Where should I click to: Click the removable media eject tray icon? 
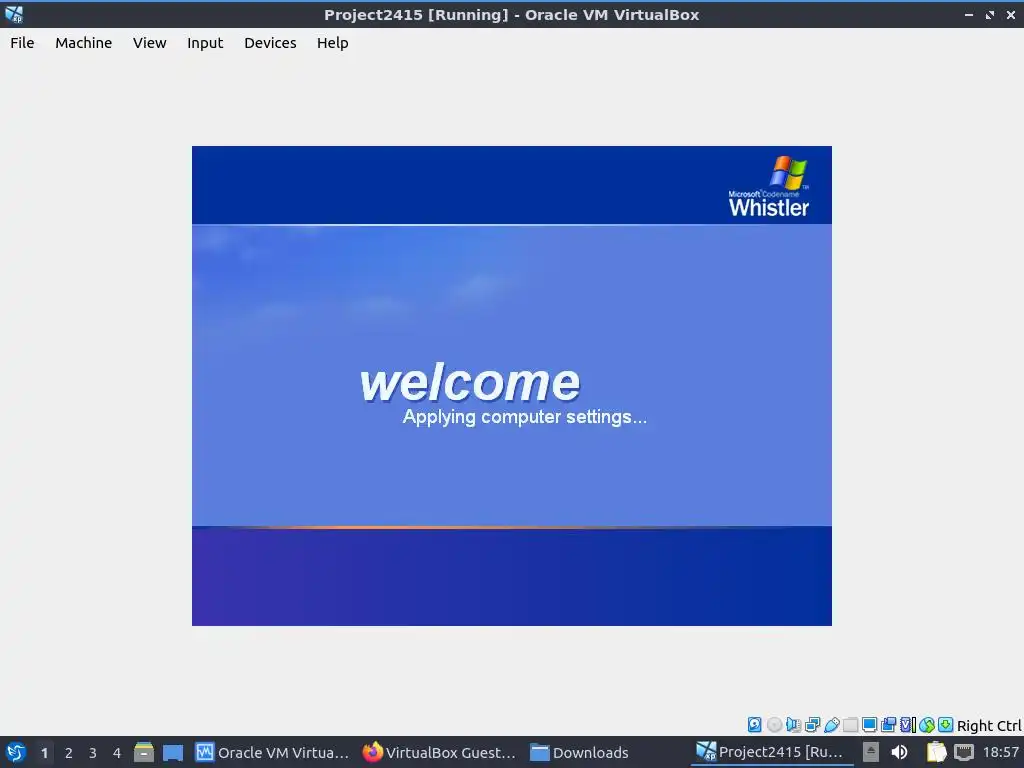click(x=871, y=752)
